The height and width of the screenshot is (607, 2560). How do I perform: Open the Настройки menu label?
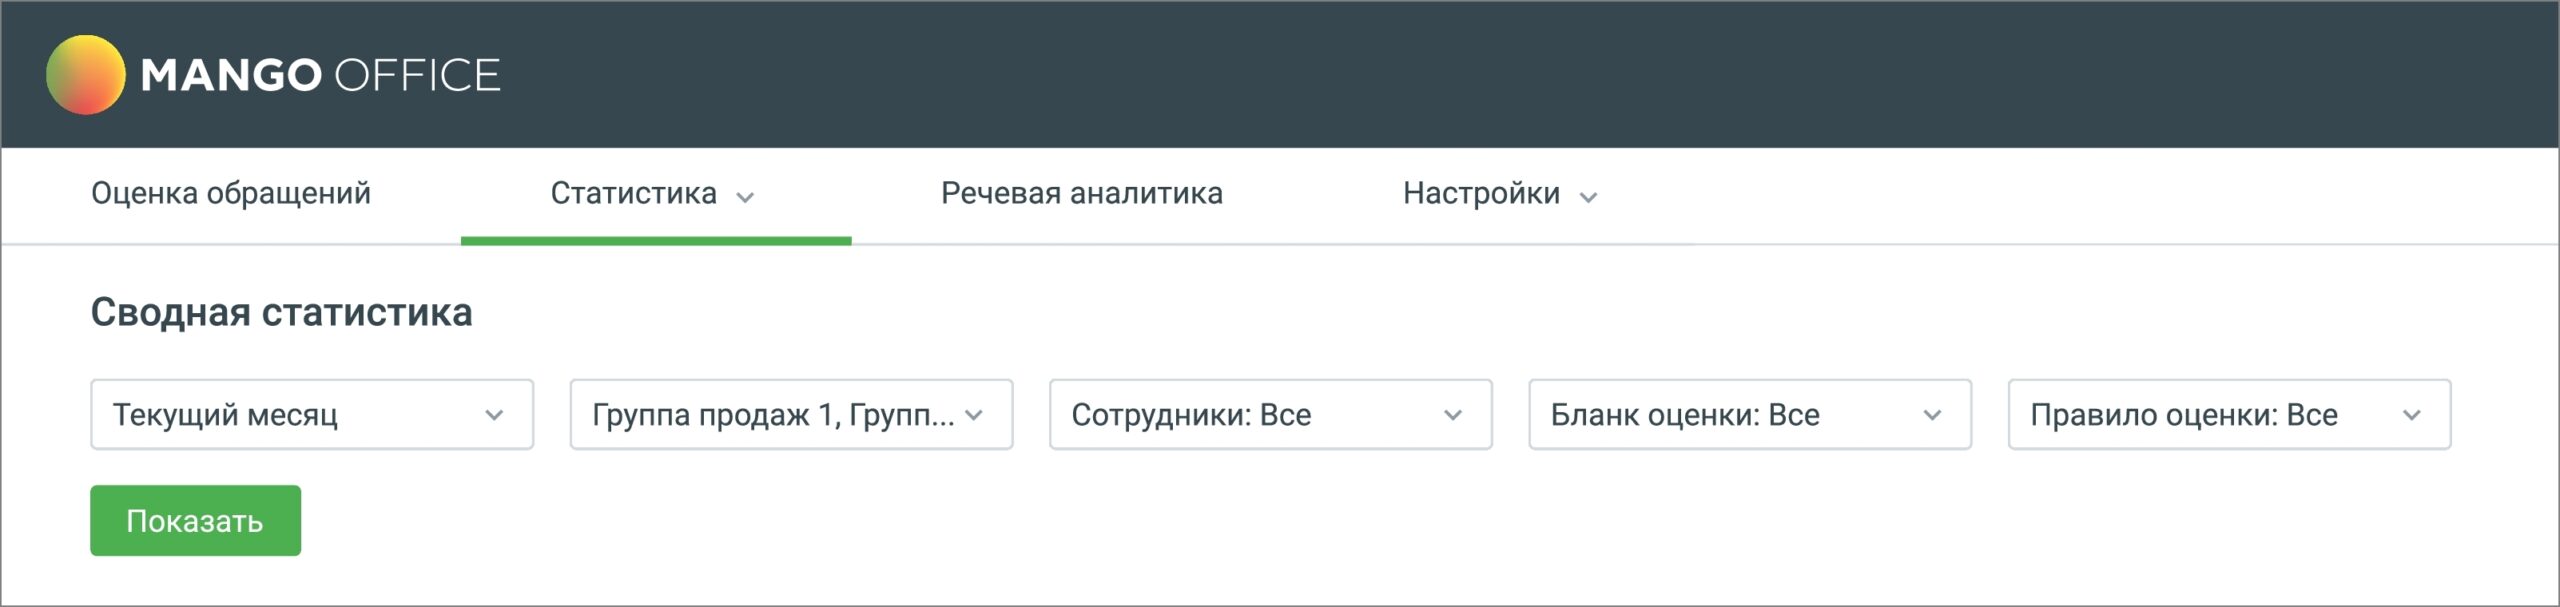(x=1480, y=193)
